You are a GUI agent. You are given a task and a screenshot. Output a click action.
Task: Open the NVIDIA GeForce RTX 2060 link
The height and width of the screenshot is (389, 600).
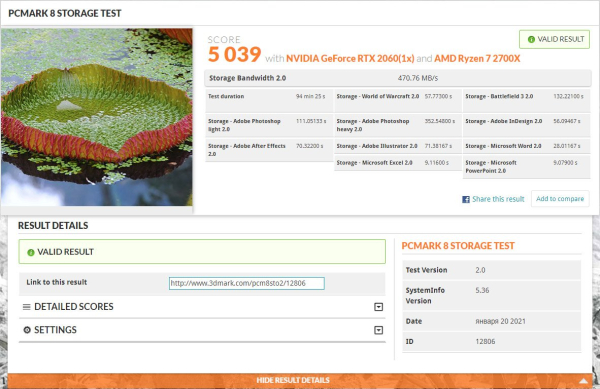click(350, 59)
